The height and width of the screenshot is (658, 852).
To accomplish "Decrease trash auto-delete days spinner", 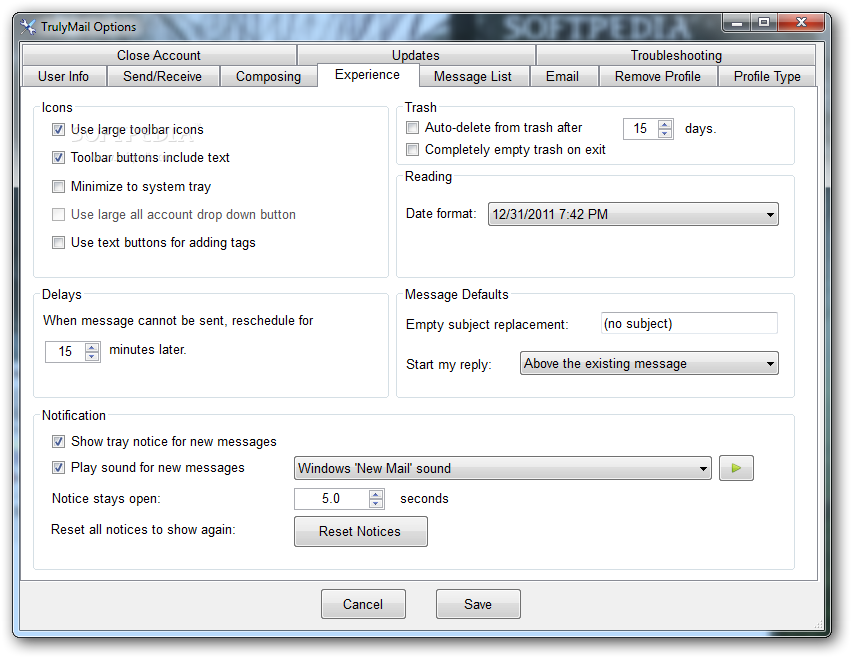I will 665,133.
